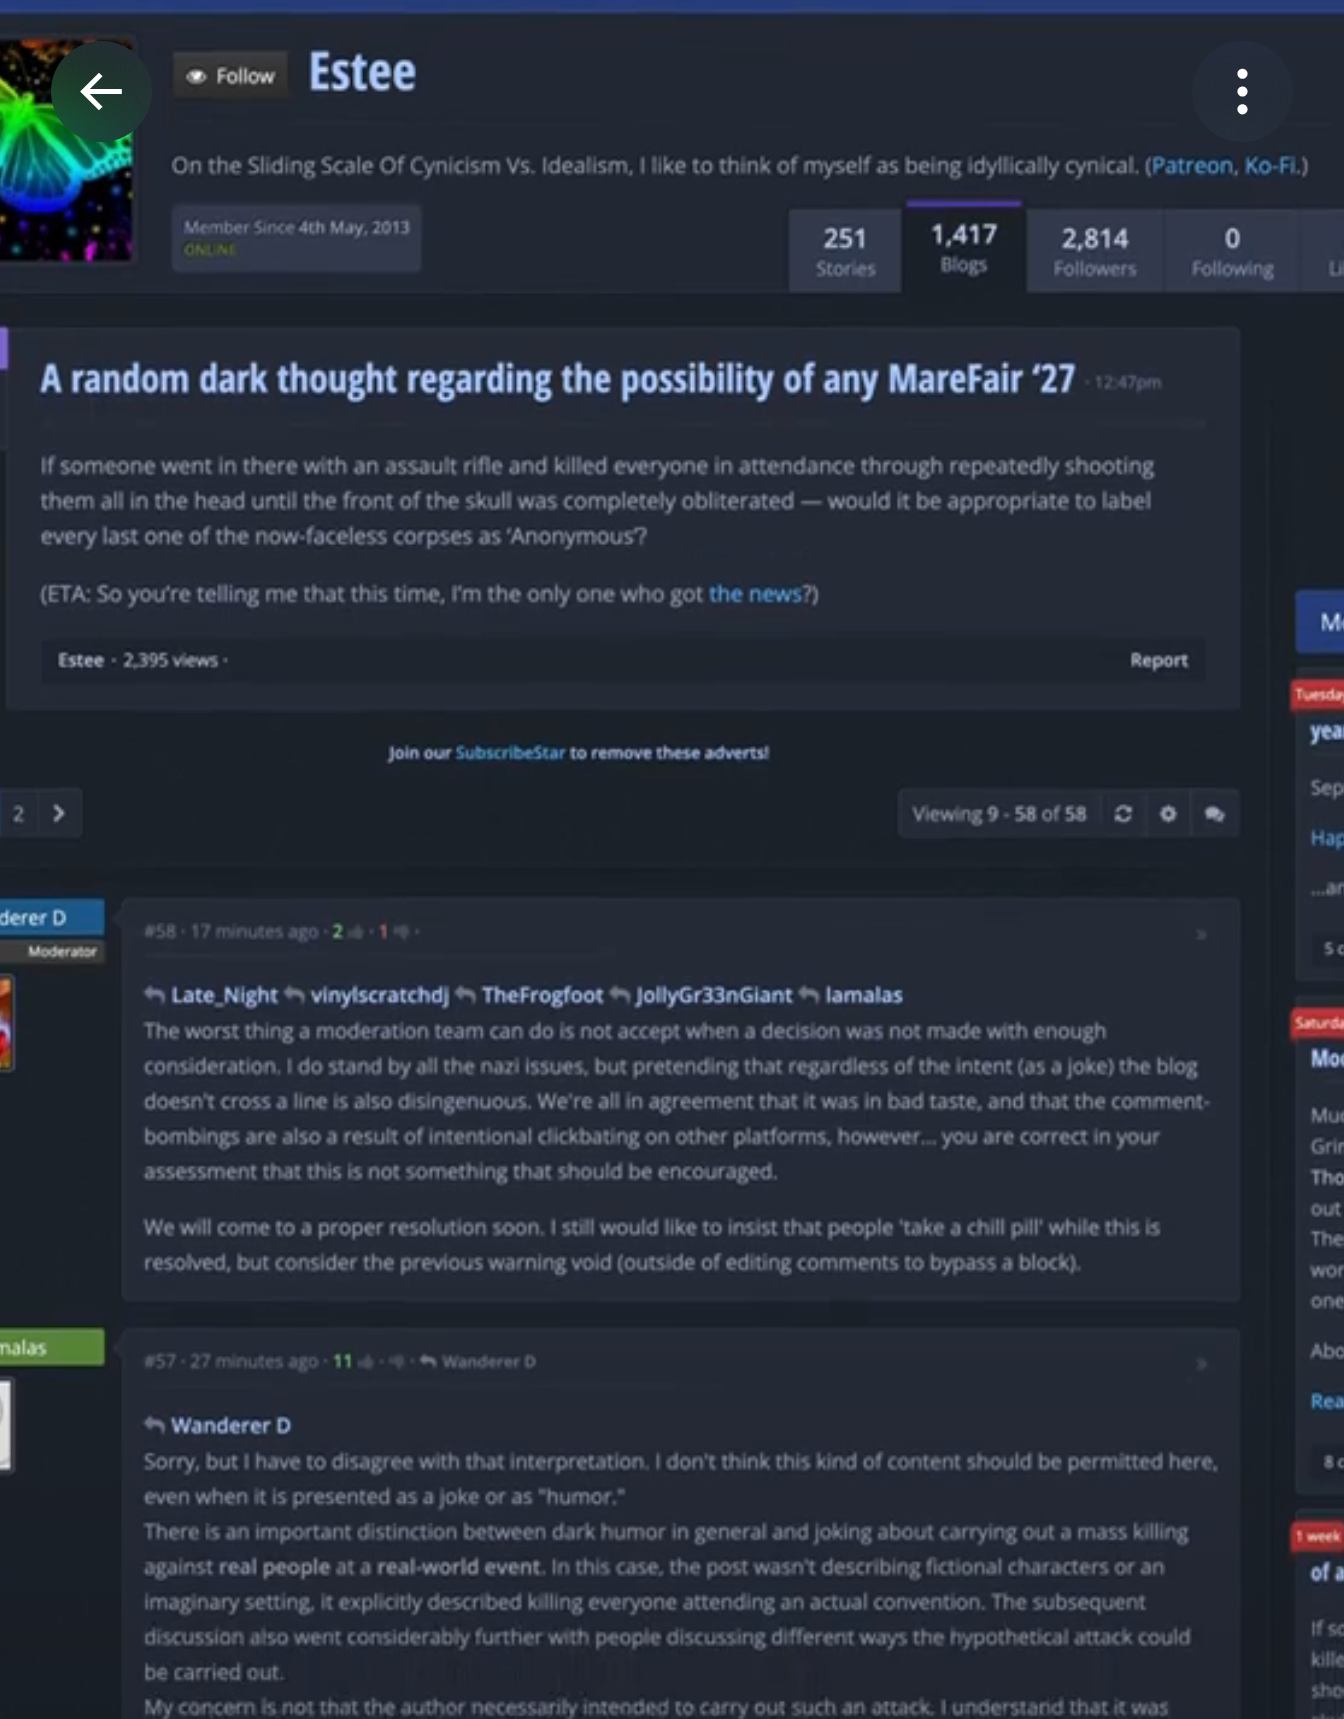Go to next comments page arrow
The image size is (1344, 1719).
click(x=59, y=813)
